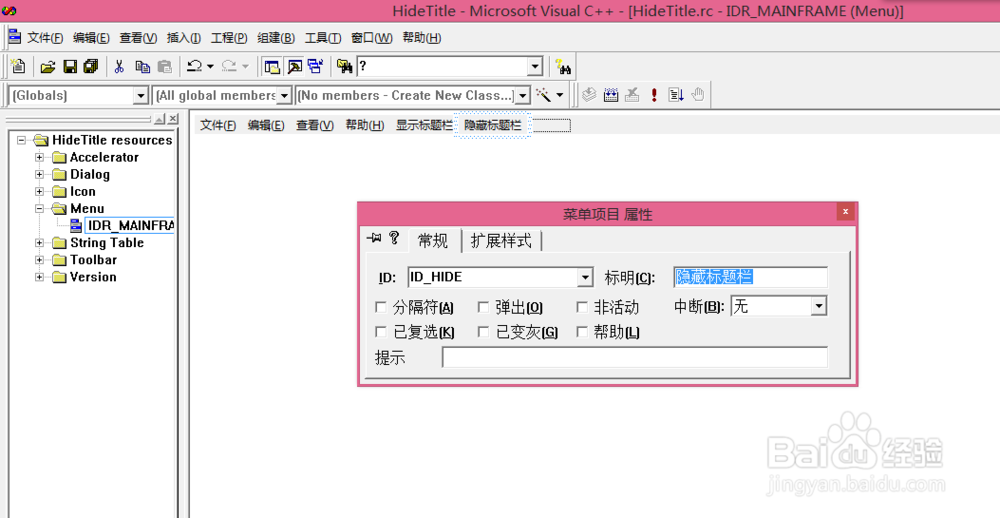
Task: Select 隐藏标题栏 item in menu editor
Action: pos(492,125)
